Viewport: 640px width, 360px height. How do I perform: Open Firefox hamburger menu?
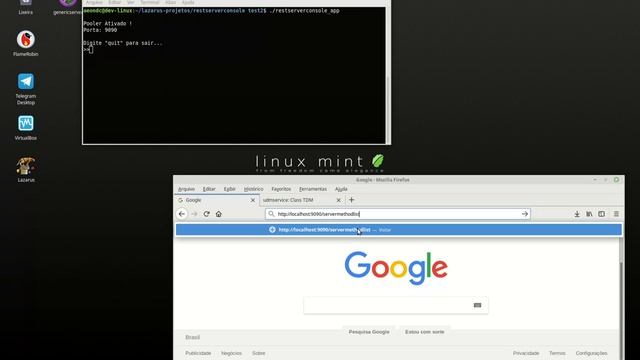pos(616,214)
